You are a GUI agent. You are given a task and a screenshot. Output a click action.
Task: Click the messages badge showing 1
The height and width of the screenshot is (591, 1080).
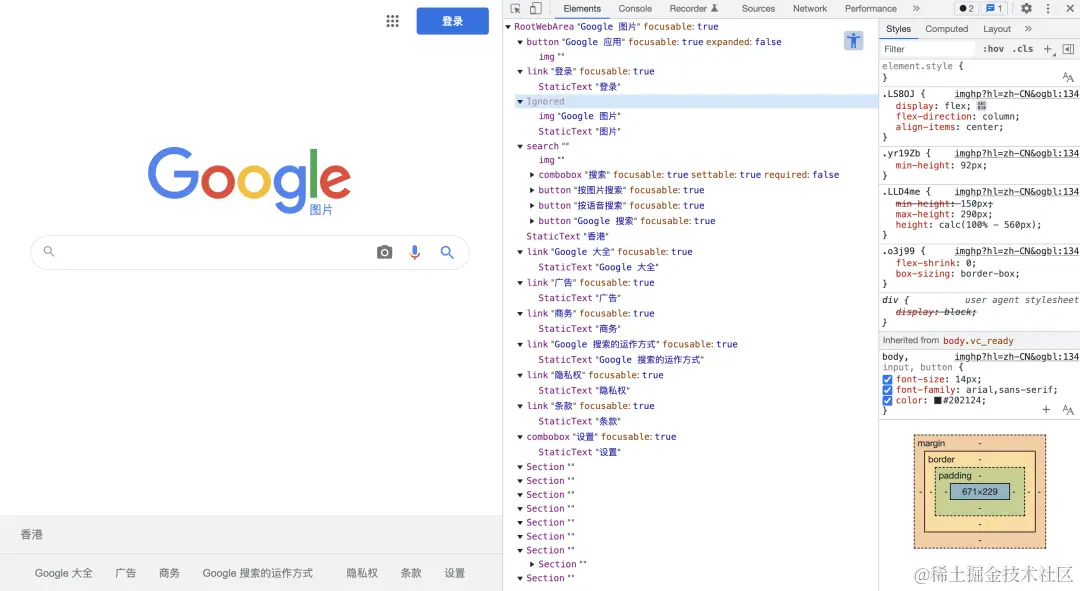[994, 8]
